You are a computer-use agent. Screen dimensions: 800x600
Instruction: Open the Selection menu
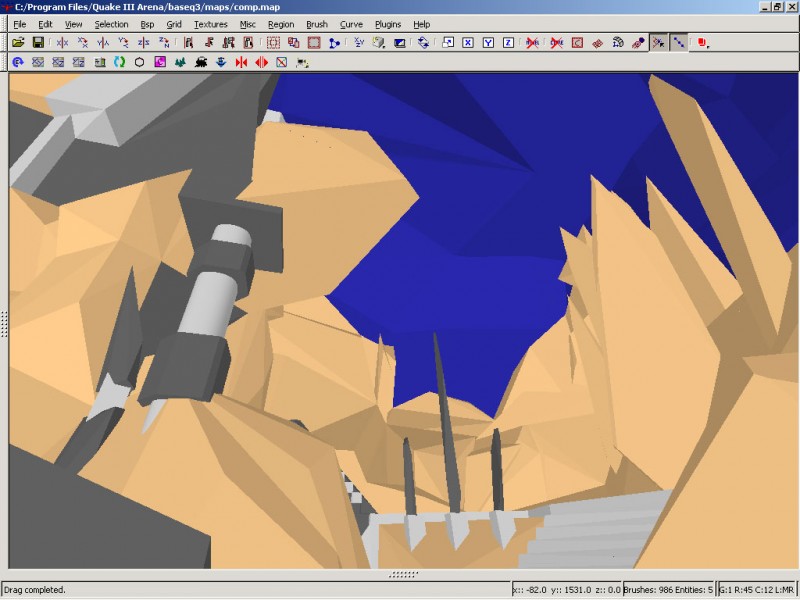(111, 24)
